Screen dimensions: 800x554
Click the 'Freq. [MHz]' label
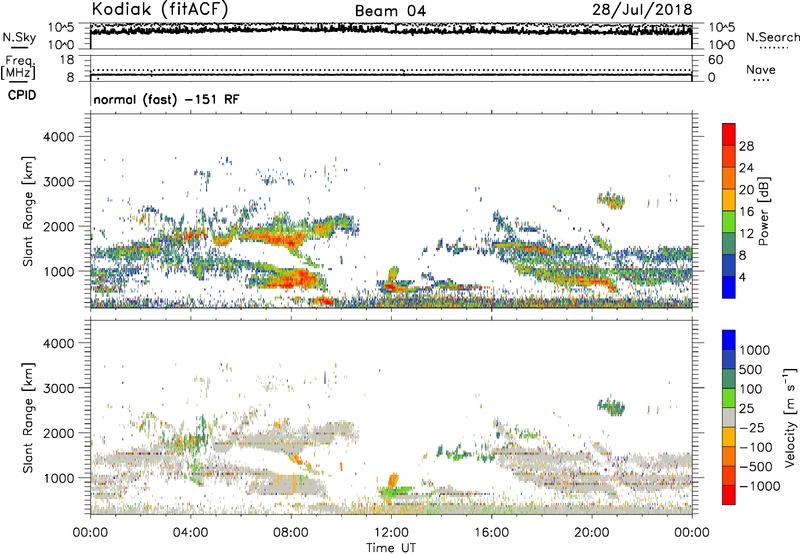click(x=18, y=67)
